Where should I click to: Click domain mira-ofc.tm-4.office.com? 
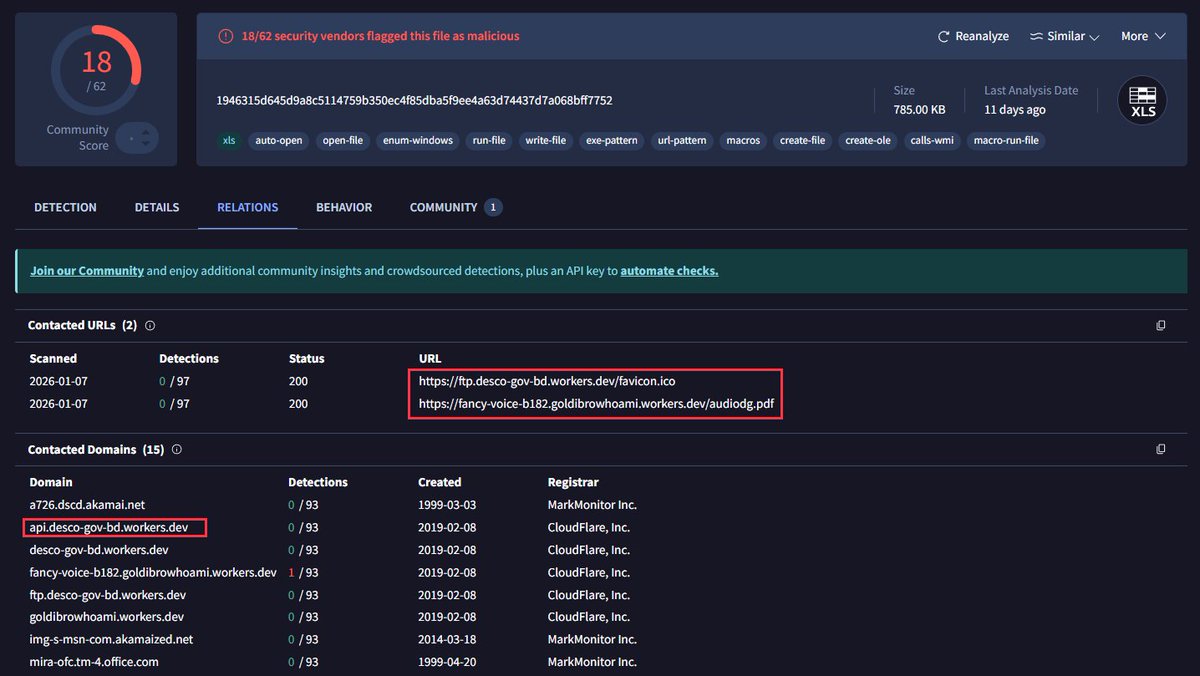click(x=94, y=662)
